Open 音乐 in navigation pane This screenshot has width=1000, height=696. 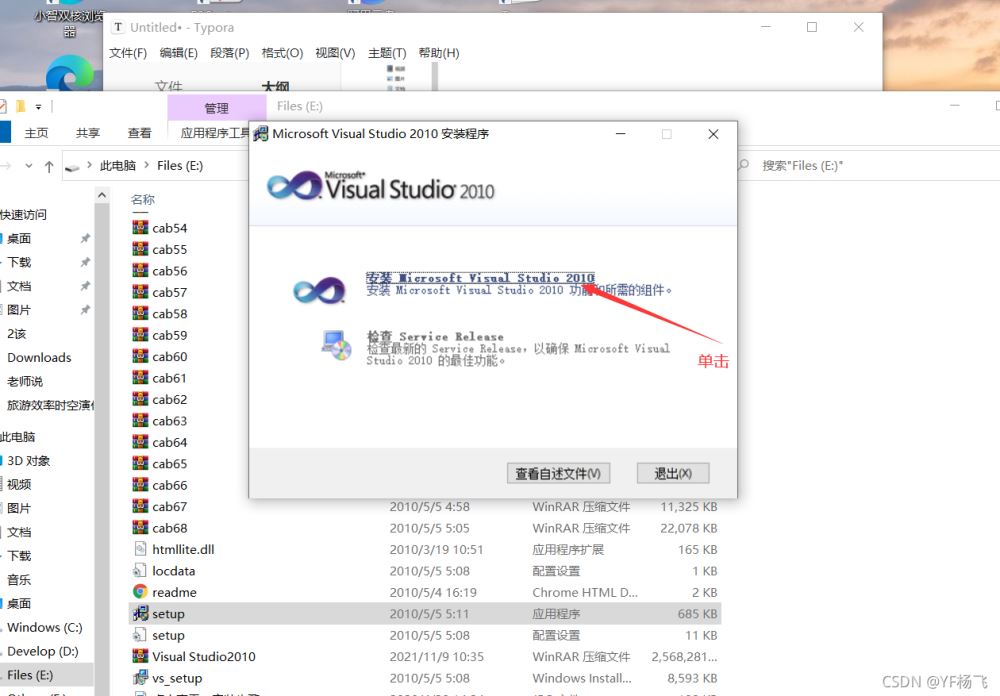click(x=19, y=579)
